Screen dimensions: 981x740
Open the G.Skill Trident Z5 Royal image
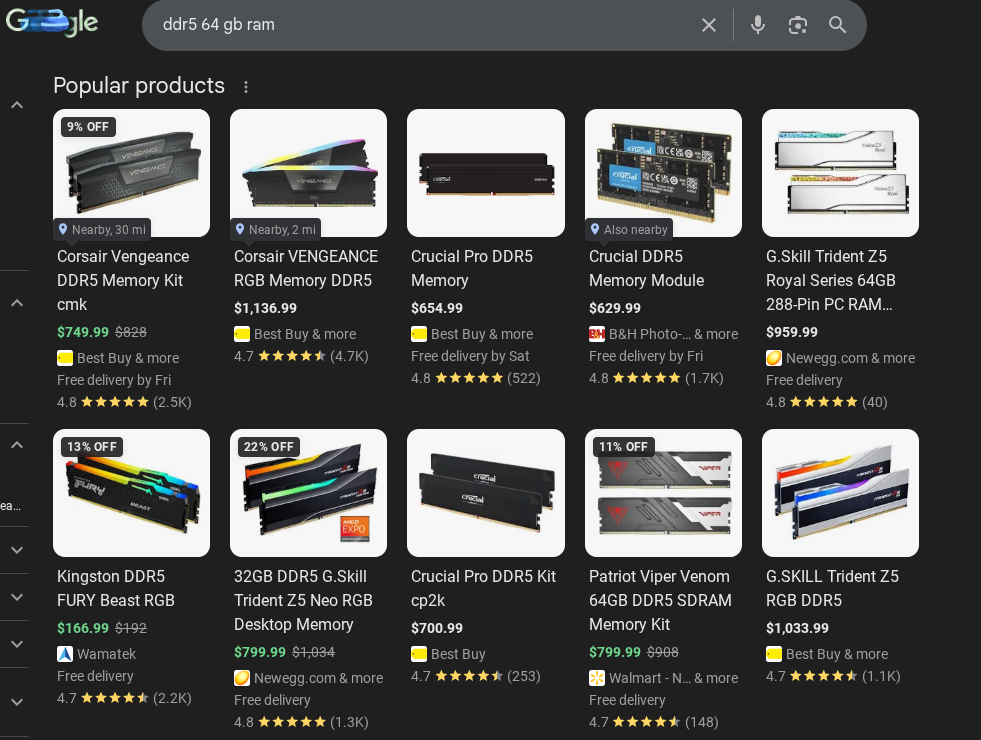pyautogui.click(x=840, y=173)
